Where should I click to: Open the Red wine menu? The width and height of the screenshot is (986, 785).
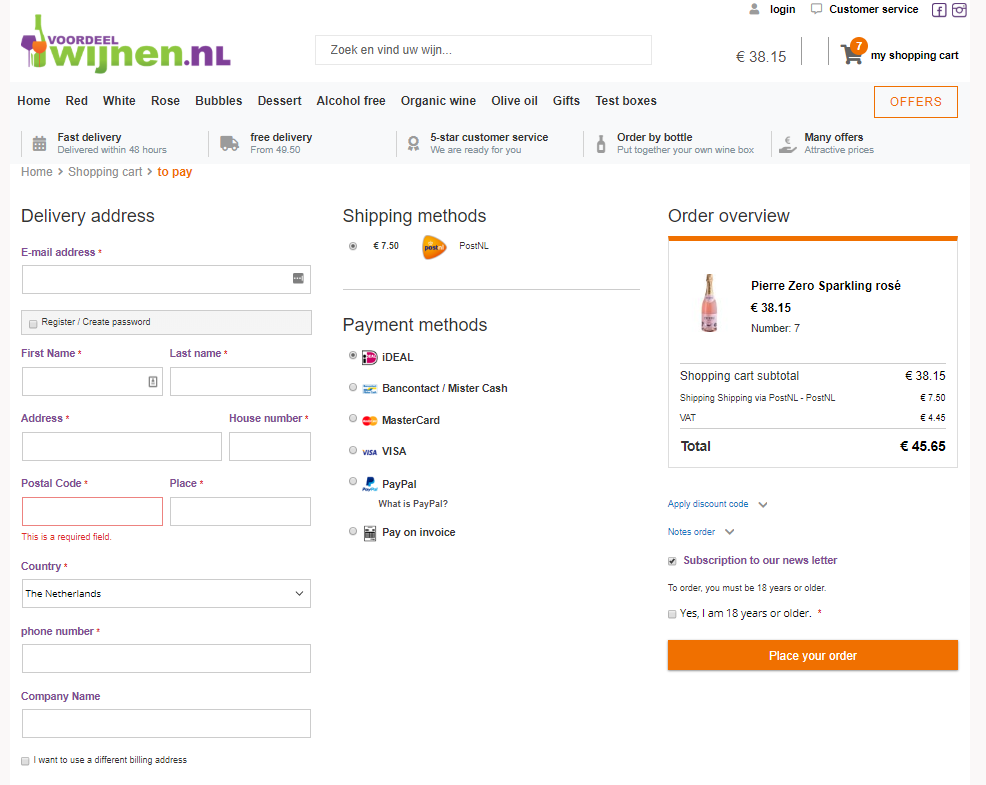point(77,101)
